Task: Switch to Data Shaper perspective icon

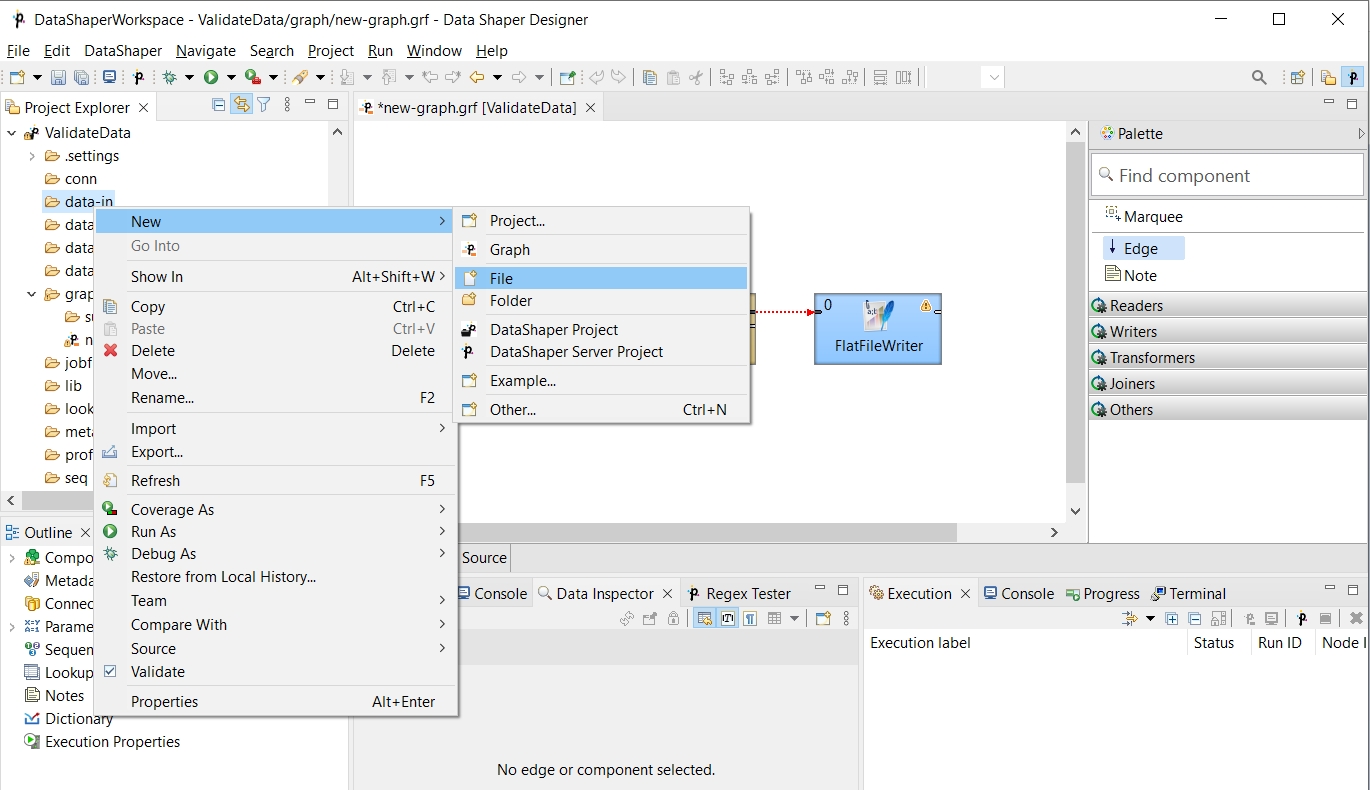Action: point(1353,77)
